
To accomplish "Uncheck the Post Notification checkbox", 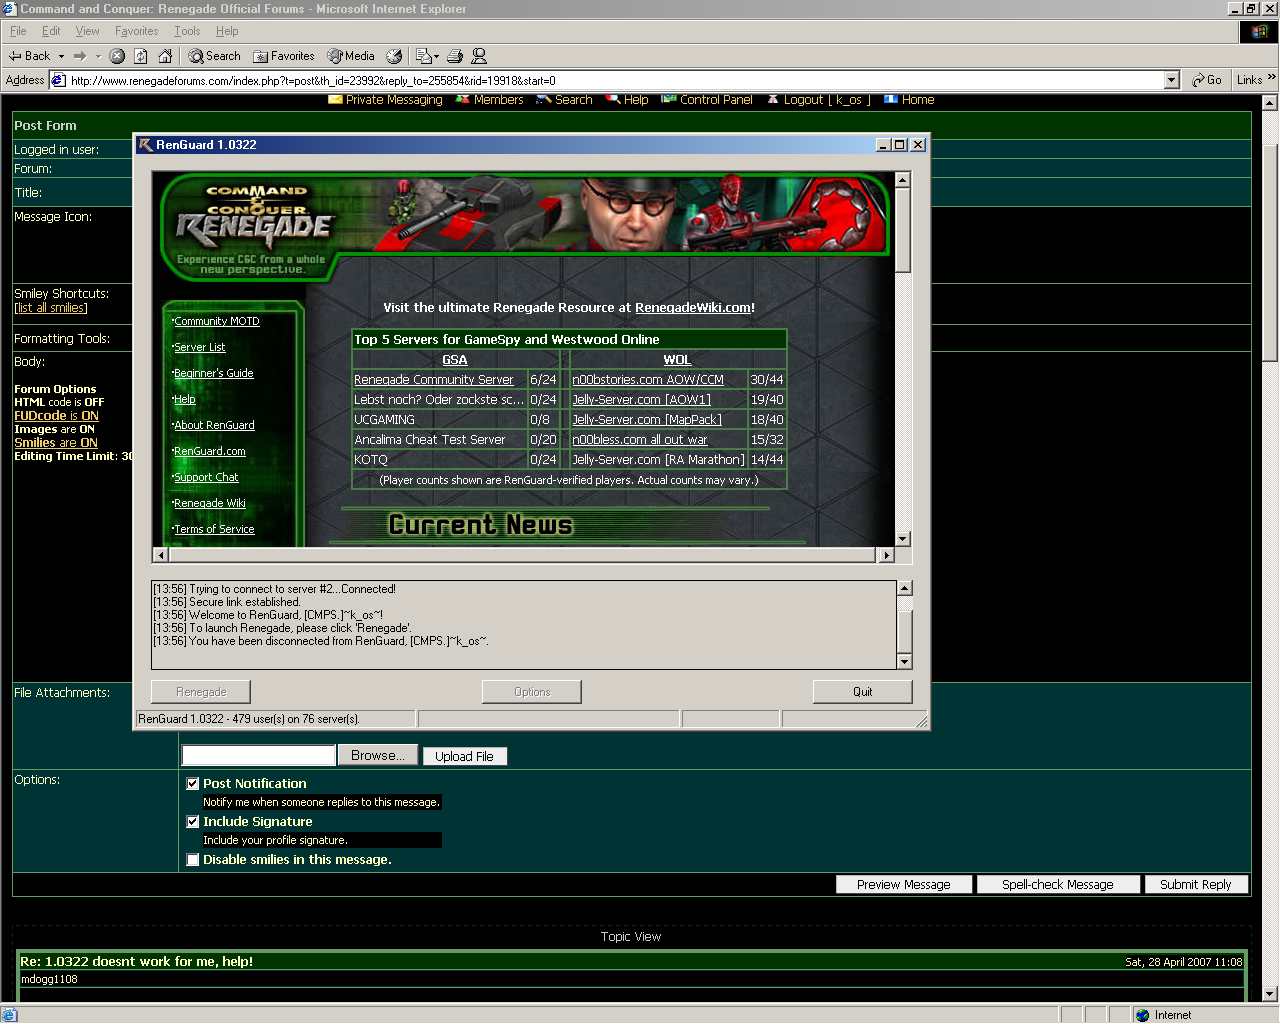I will tap(193, 784).
